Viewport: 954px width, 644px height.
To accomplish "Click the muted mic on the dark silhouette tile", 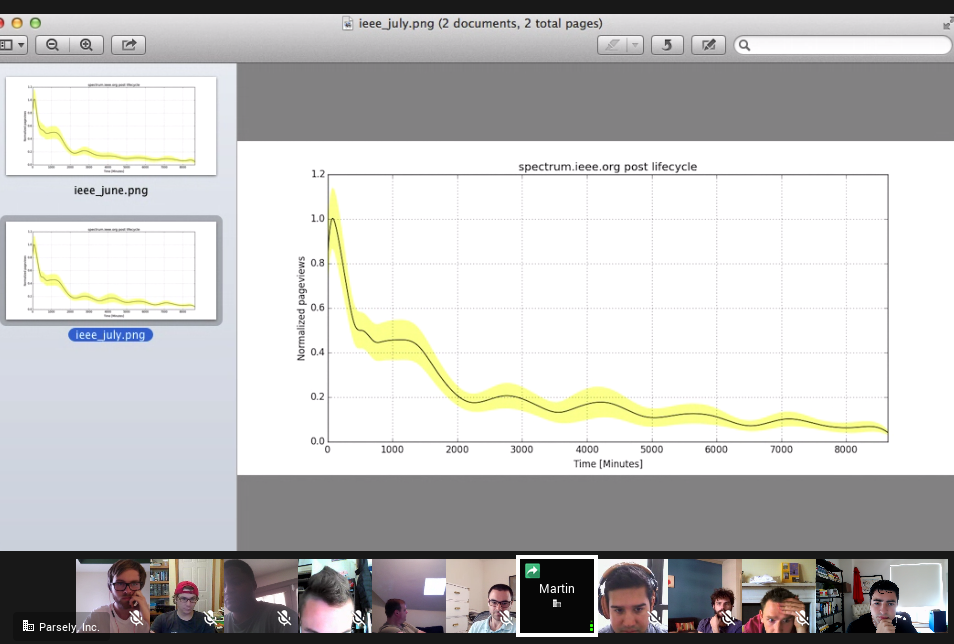I will pos(284,618).
